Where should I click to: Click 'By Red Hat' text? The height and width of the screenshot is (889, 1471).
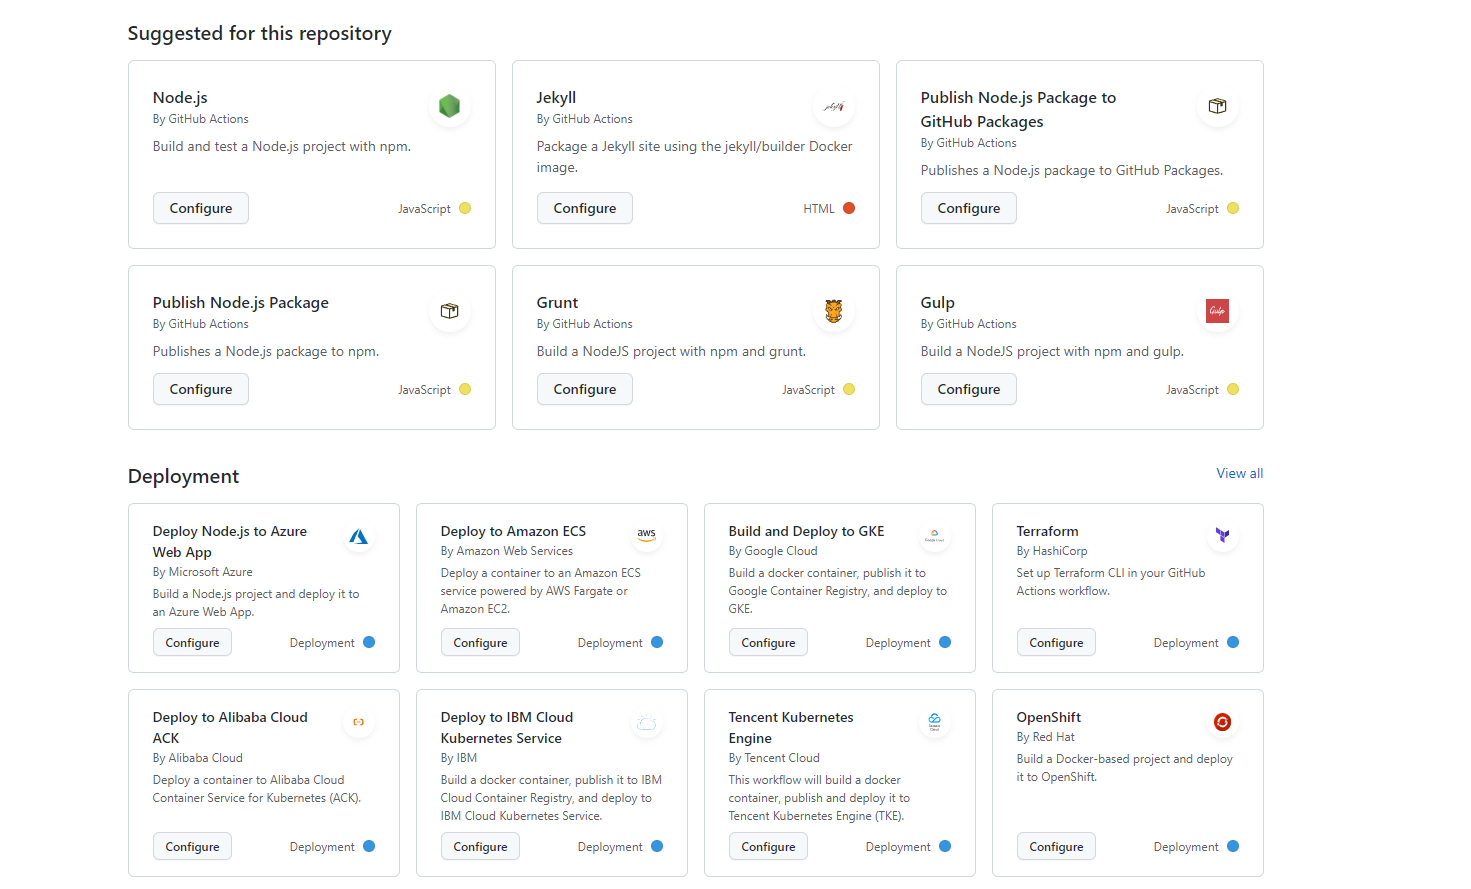coord(1045,737)
